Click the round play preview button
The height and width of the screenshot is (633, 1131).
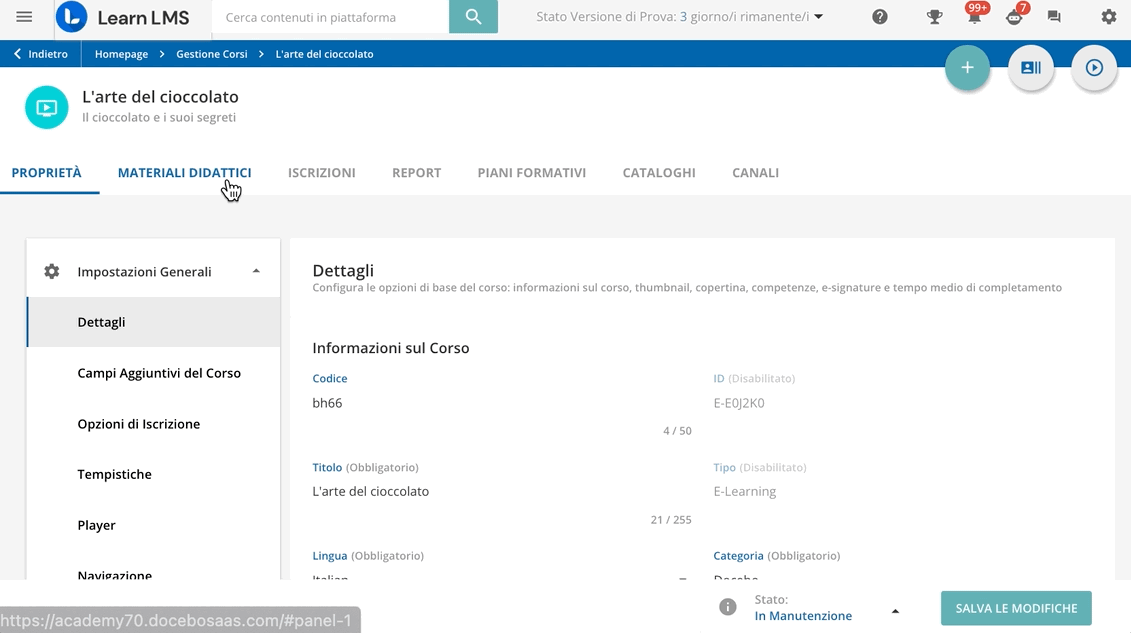[x=1094, y=68]
